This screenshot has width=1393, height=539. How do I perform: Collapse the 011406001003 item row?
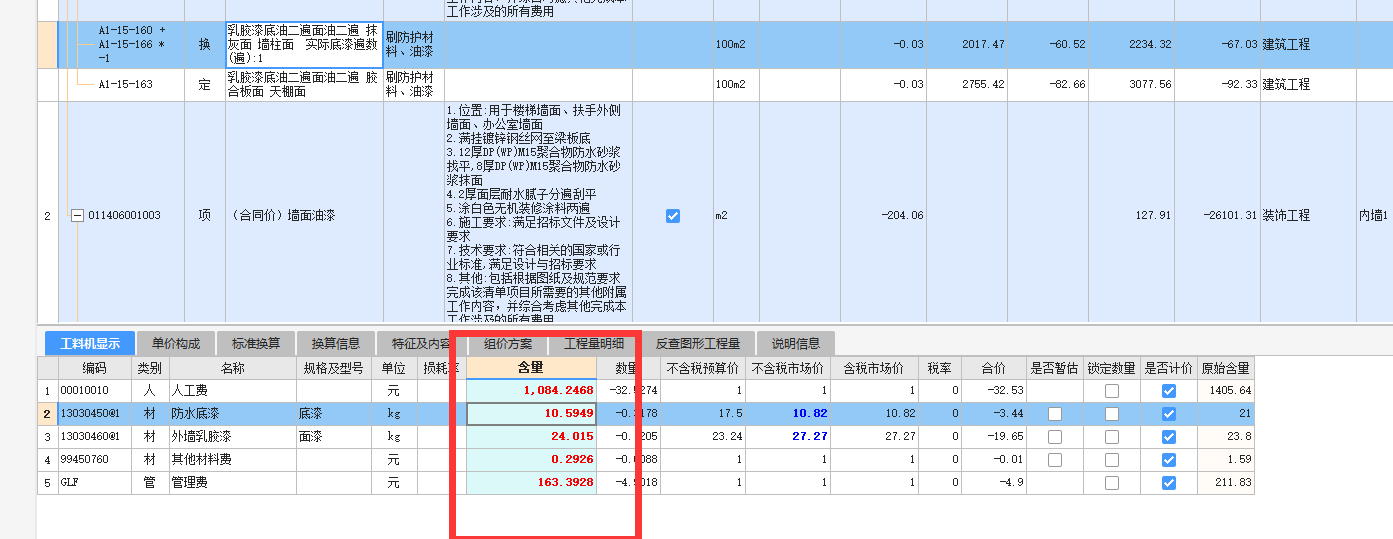pyautogui.click(x=78, y=215)
